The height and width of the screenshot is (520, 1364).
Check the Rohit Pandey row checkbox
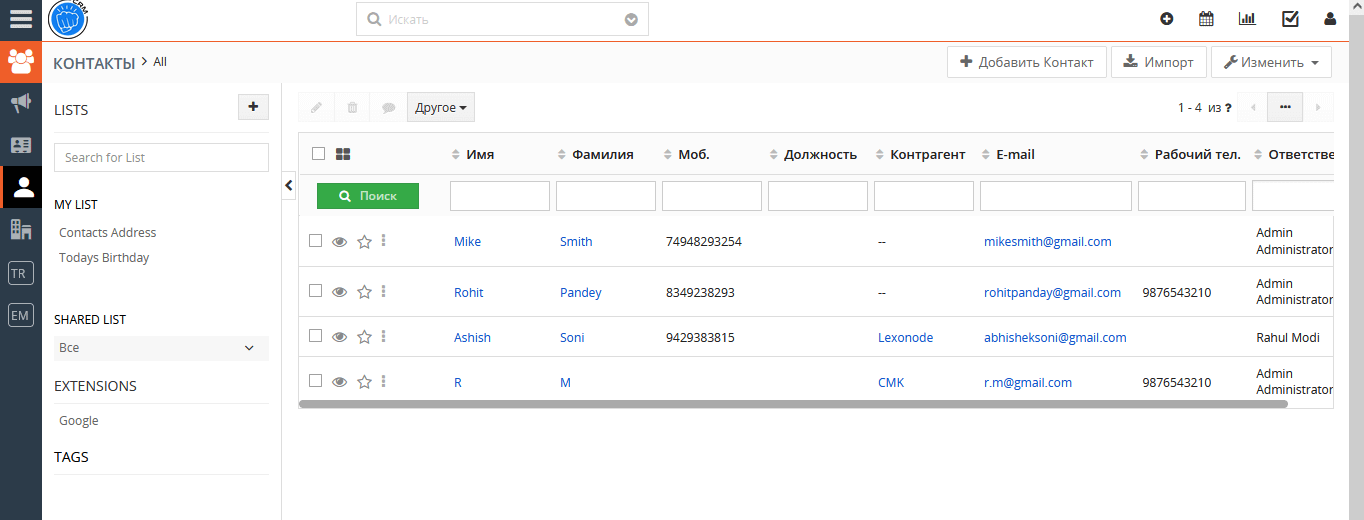pos(315,290)
